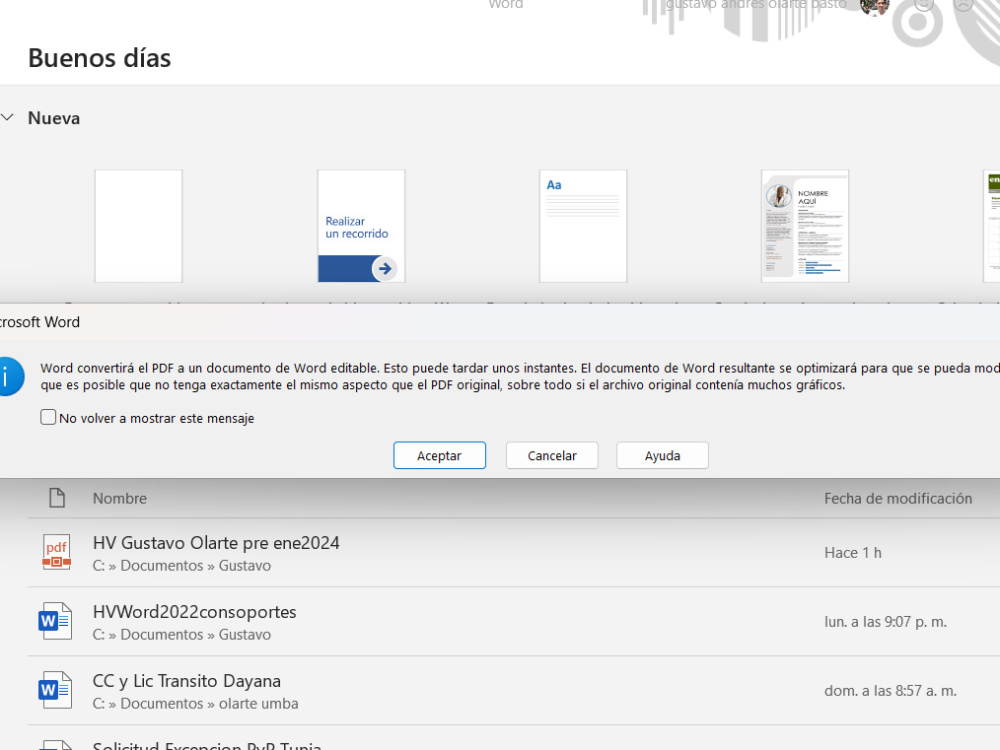Click the lun. a las 9:07 p. m. date
This screenshot has width=1000, height=750.
(885, 621)
